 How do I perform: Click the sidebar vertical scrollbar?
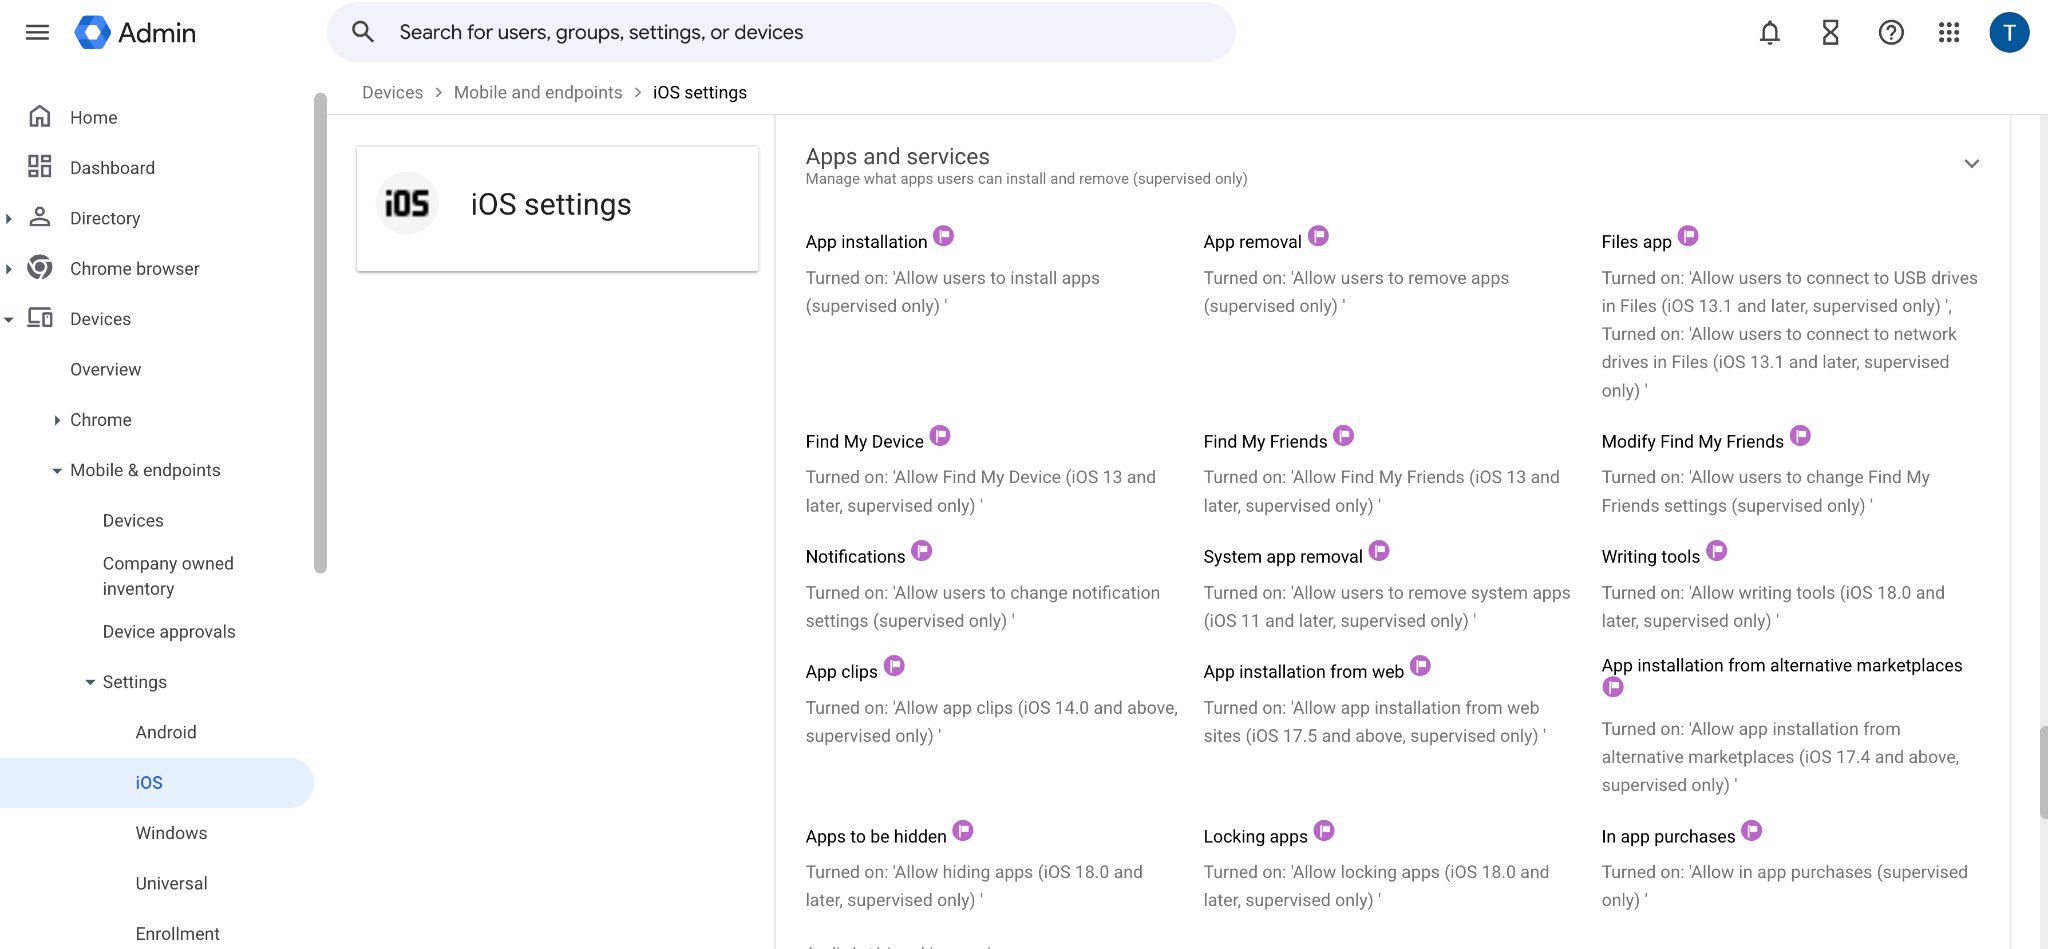320,333
